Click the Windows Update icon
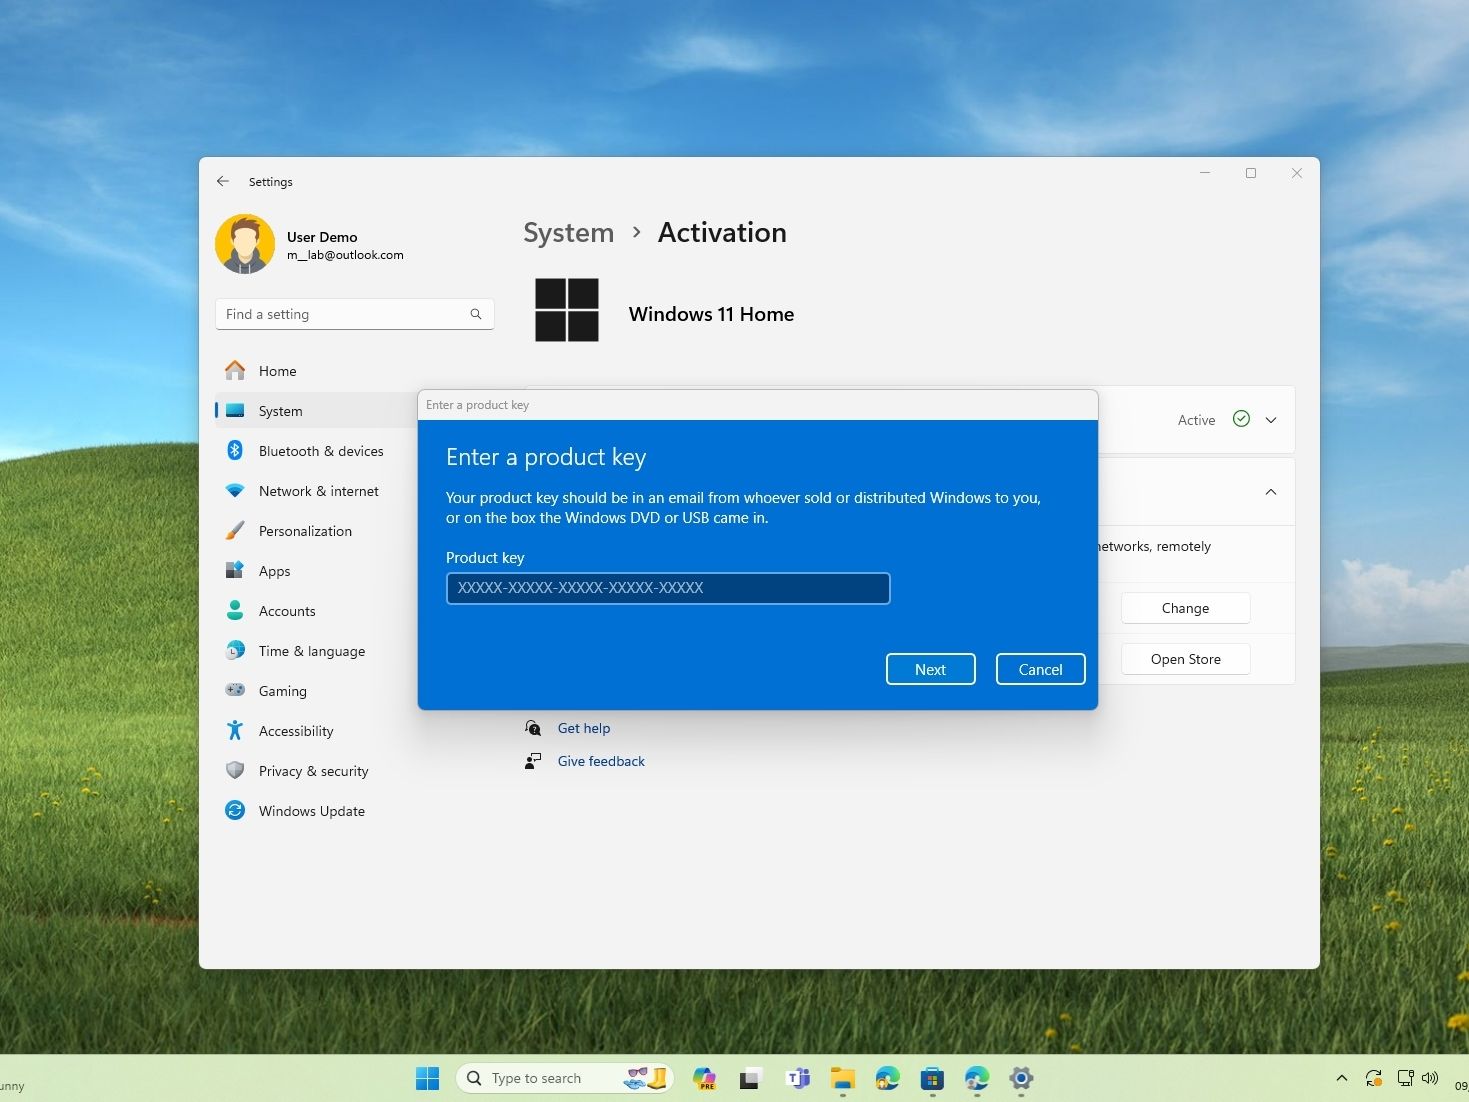Image resolution: width=1469 pixels, height=1102 pixels. (235, 810)
